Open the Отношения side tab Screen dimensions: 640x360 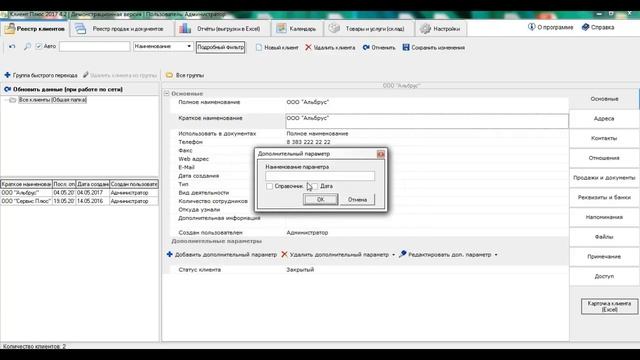604,158
